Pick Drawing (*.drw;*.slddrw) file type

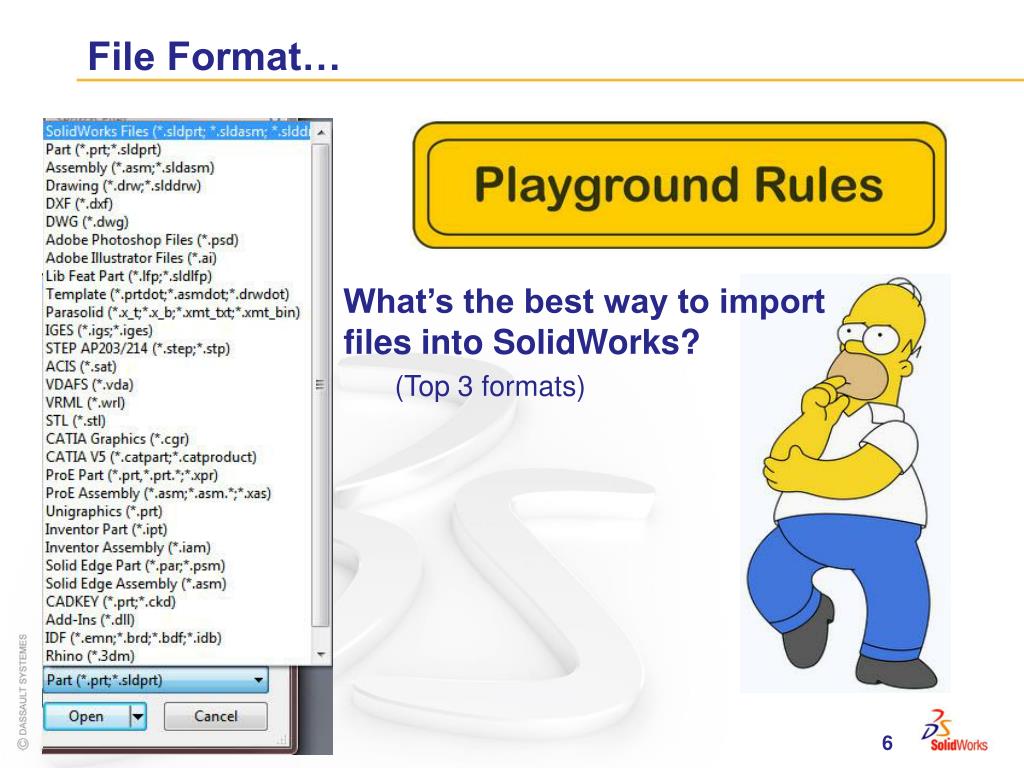pyautogui.click(x=178, y=185)
